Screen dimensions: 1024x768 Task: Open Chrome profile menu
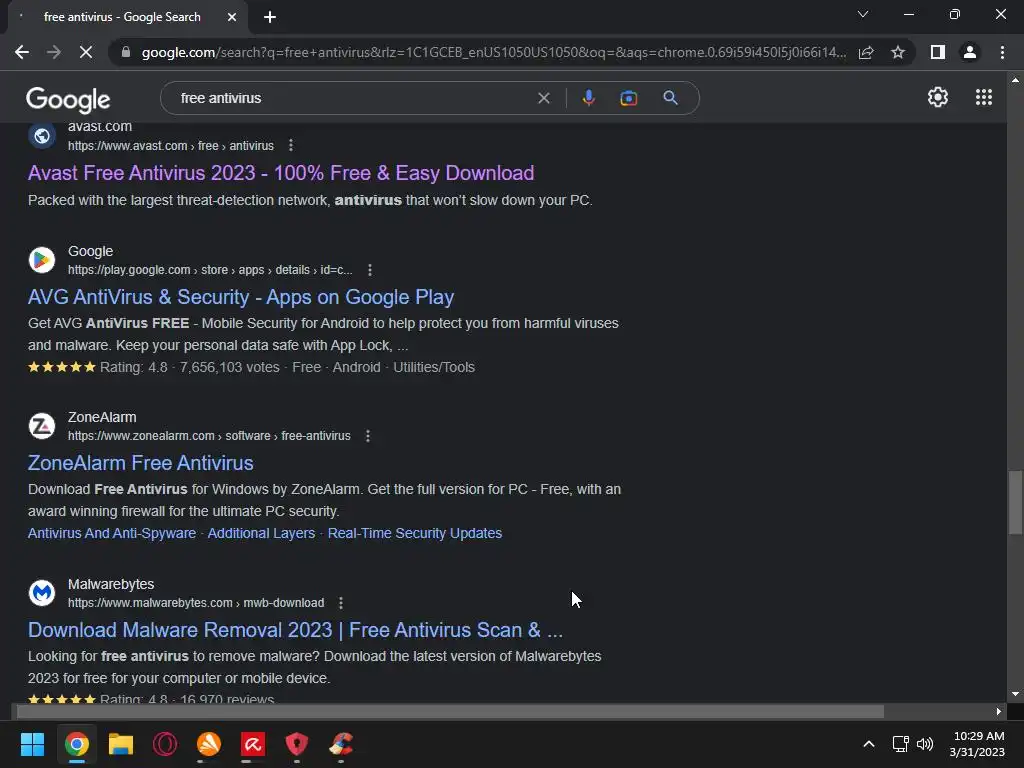[970, 52]
